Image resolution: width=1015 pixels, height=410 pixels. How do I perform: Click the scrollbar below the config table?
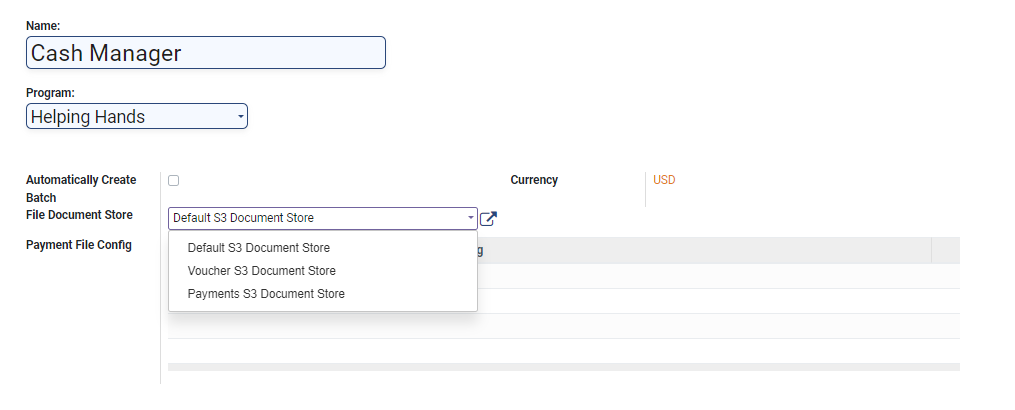coord(563,367)
